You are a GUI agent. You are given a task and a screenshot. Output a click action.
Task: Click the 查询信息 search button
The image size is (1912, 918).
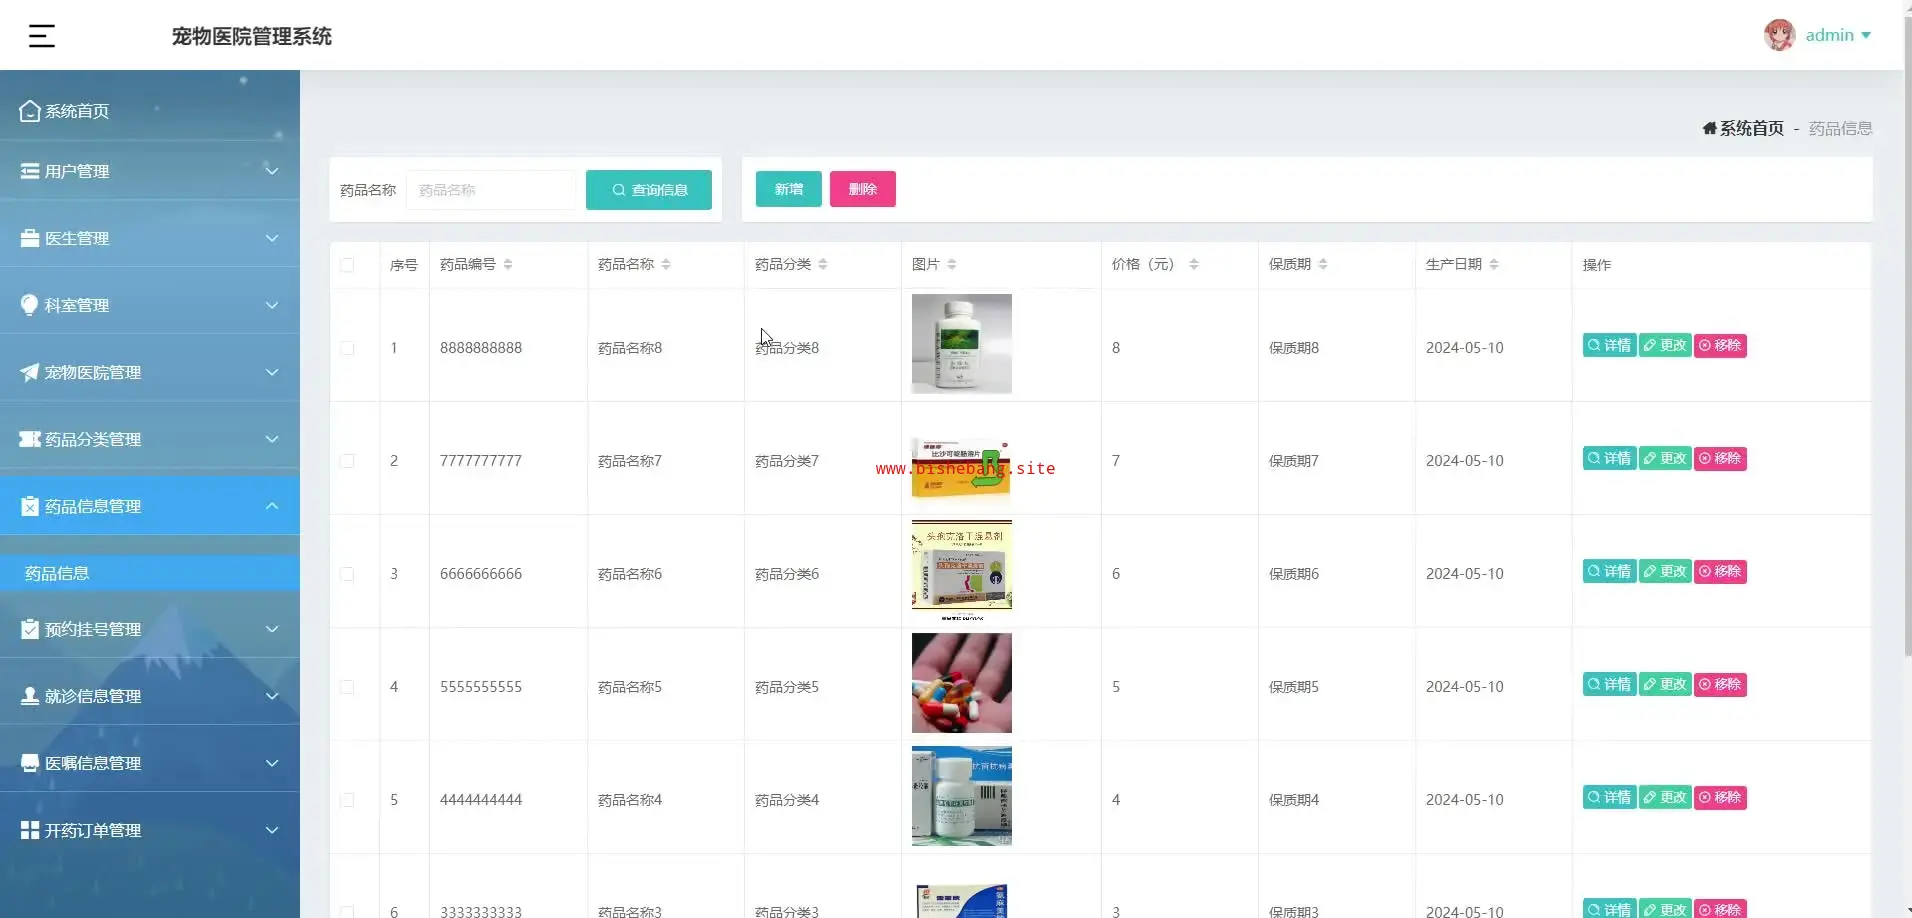point(649,190)
